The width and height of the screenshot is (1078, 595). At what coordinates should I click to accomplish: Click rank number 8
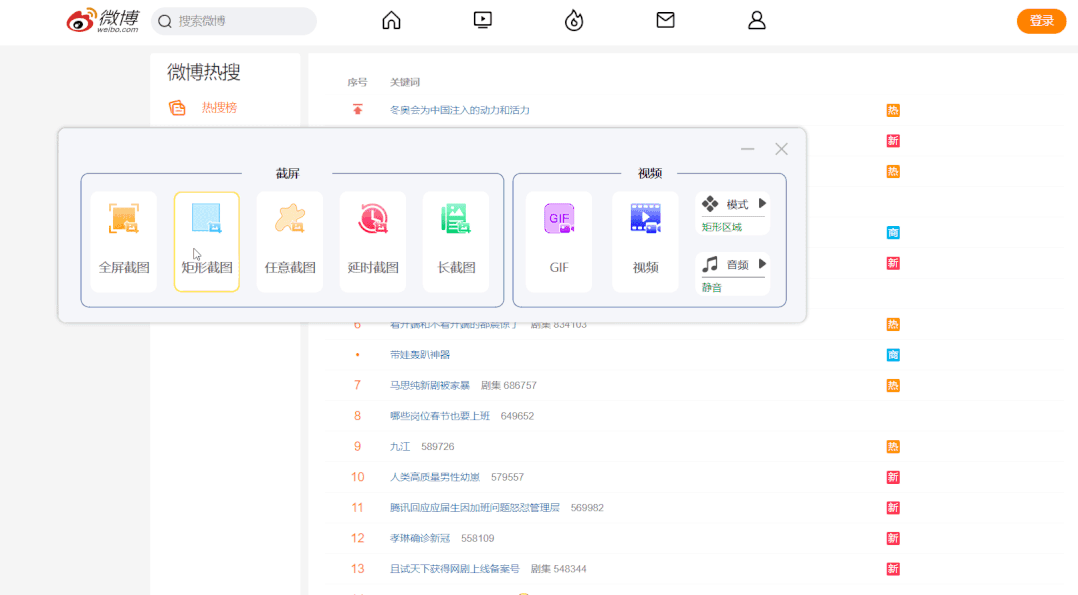pyautogui.click(x=358, y=416)
